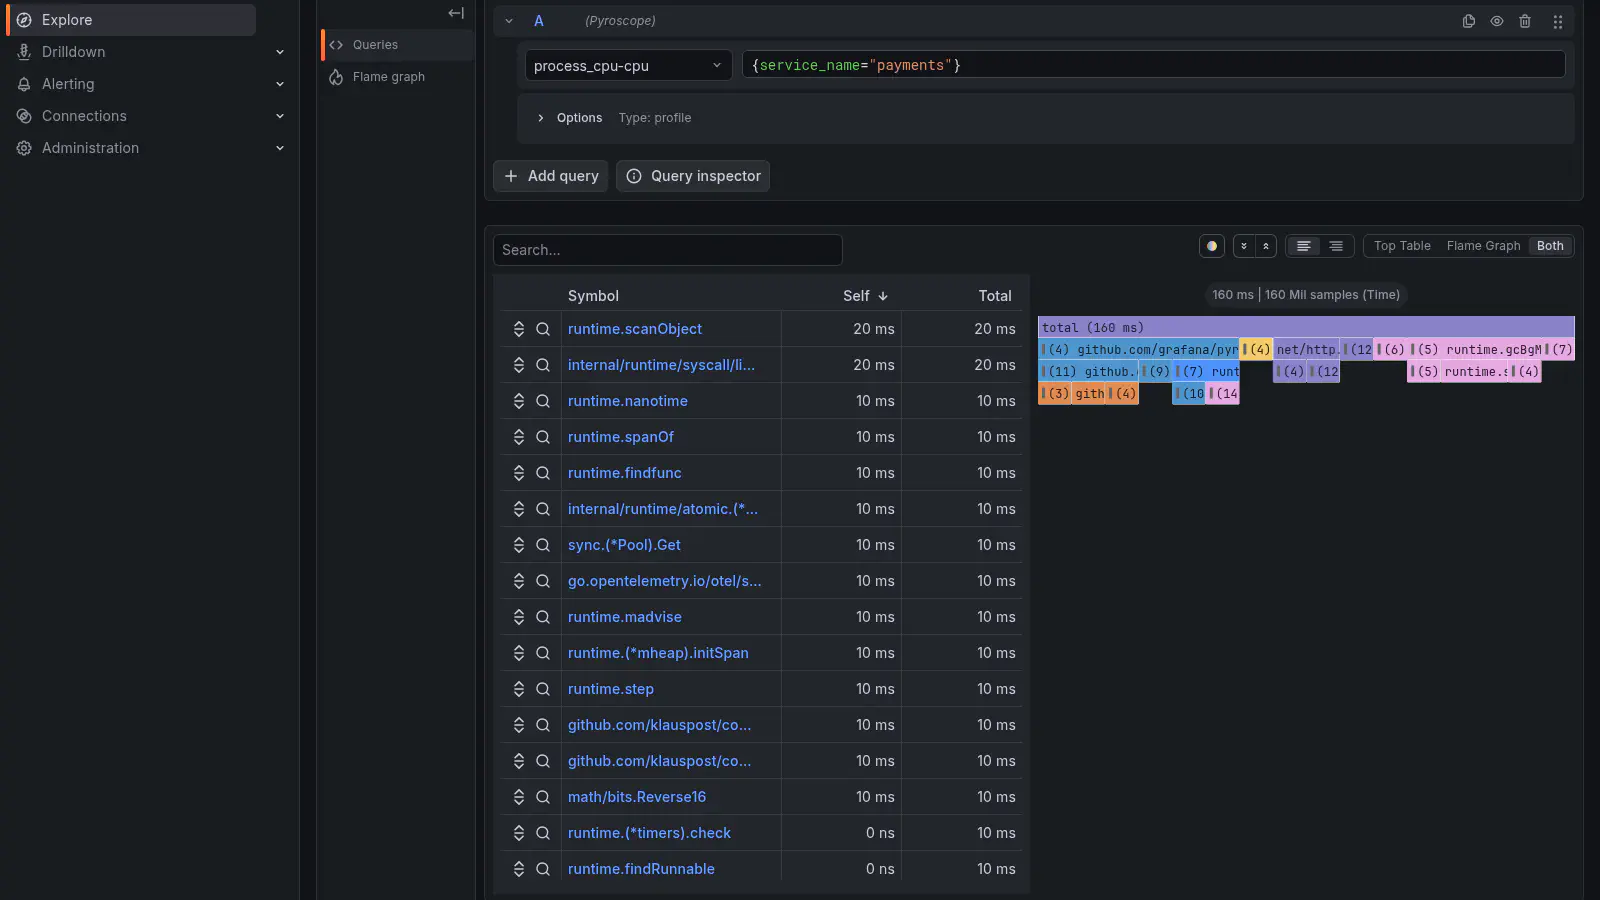Screen dimensions: 1600x900
Task: Expand all groups in flame graph
Action: click(x=1244, y=246)
